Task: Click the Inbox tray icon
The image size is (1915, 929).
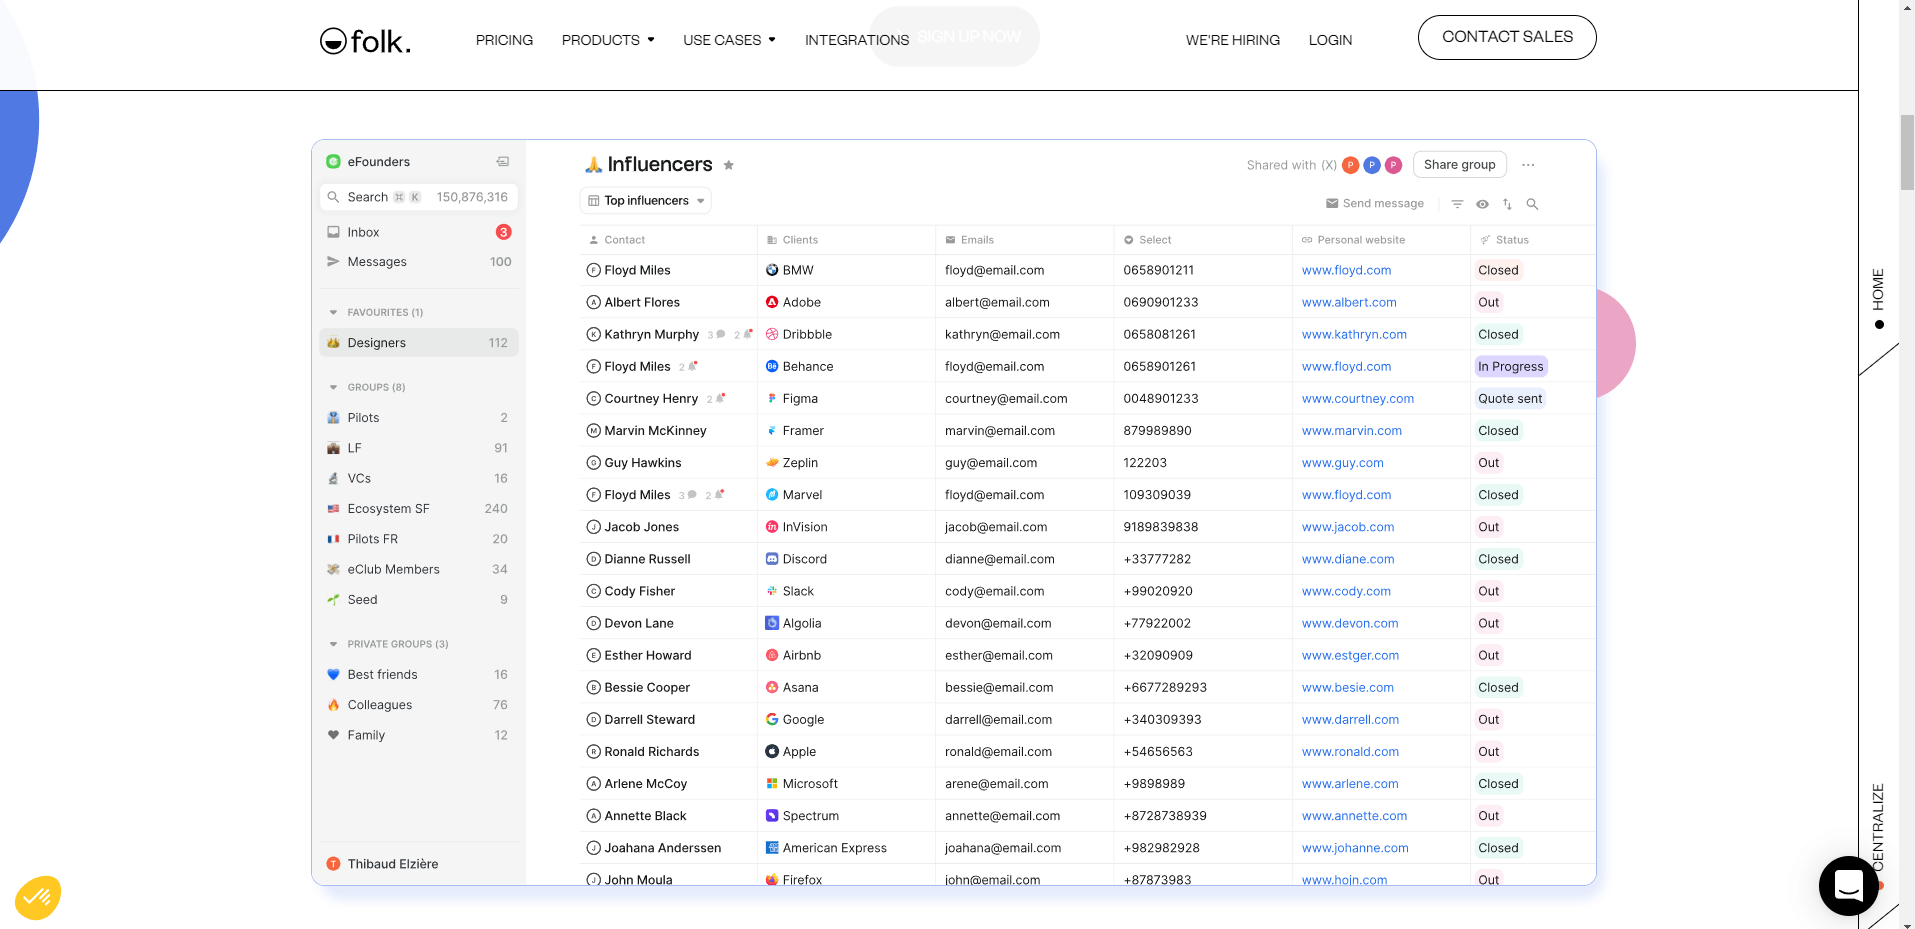Action: (334, 232)
